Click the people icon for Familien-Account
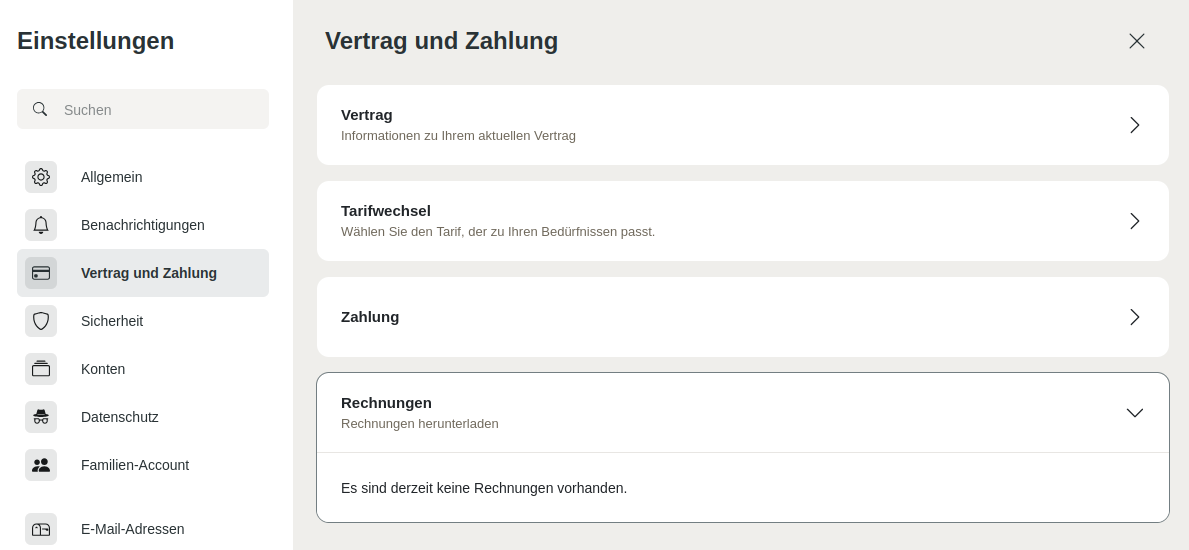This screenshot has width=1189, height=550. pyautogui.click(x=41, y=465)
